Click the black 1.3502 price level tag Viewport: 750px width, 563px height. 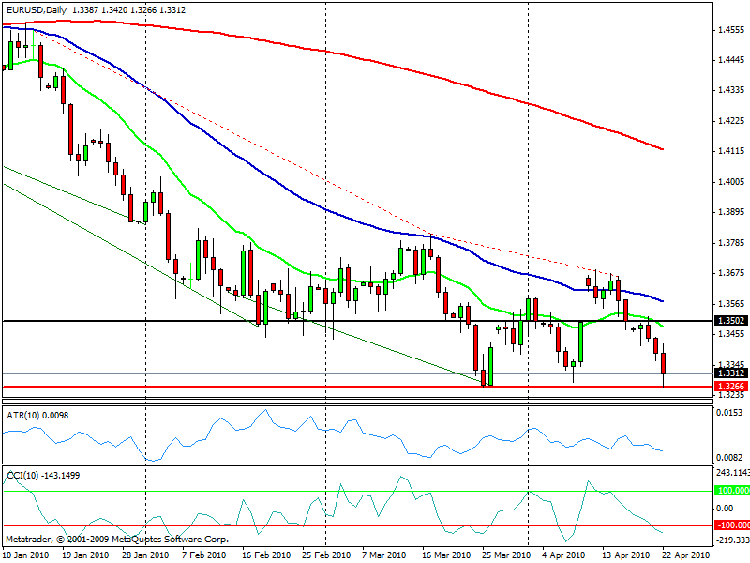point(729,320)
